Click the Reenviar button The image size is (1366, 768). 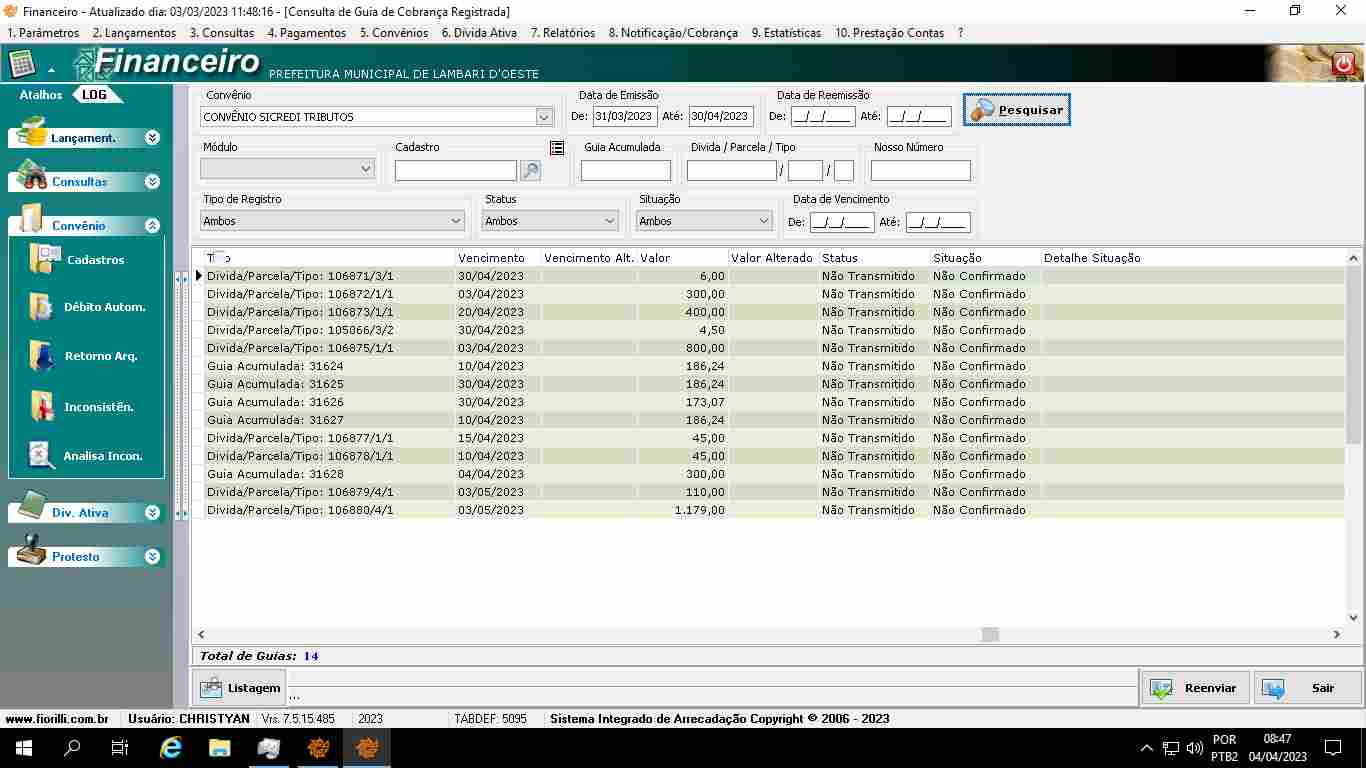pyautogui.click(x=1195, y=688)
